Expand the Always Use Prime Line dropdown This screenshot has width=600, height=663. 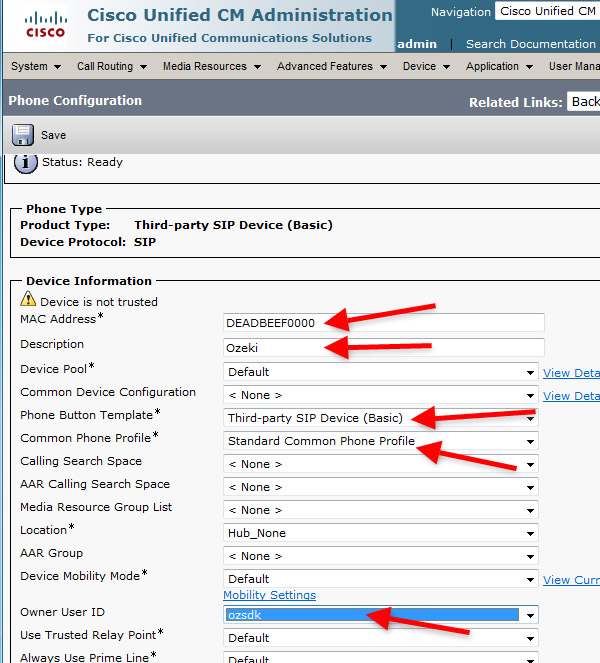click(381, 658)
